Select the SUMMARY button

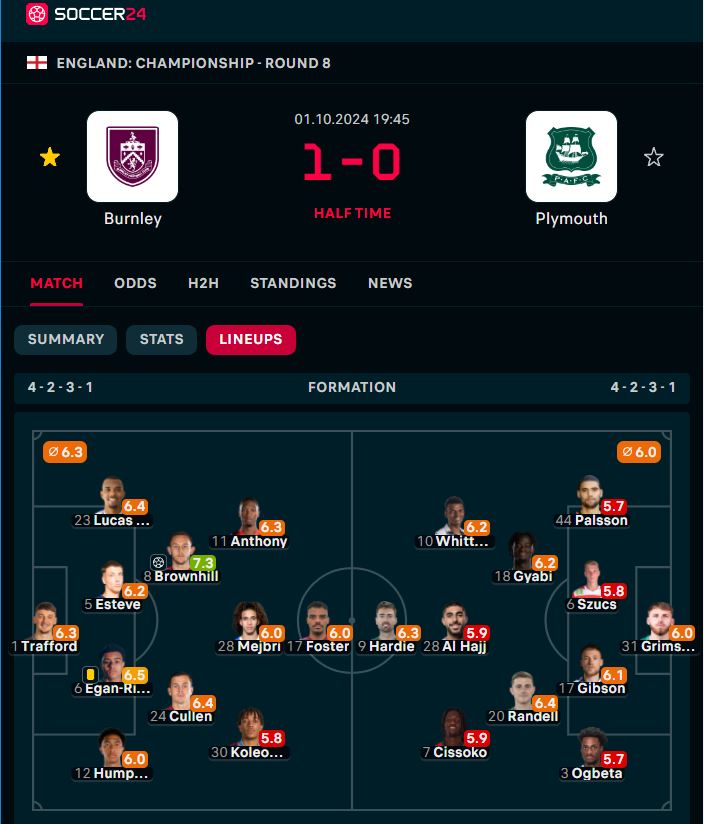pos(66,339)
